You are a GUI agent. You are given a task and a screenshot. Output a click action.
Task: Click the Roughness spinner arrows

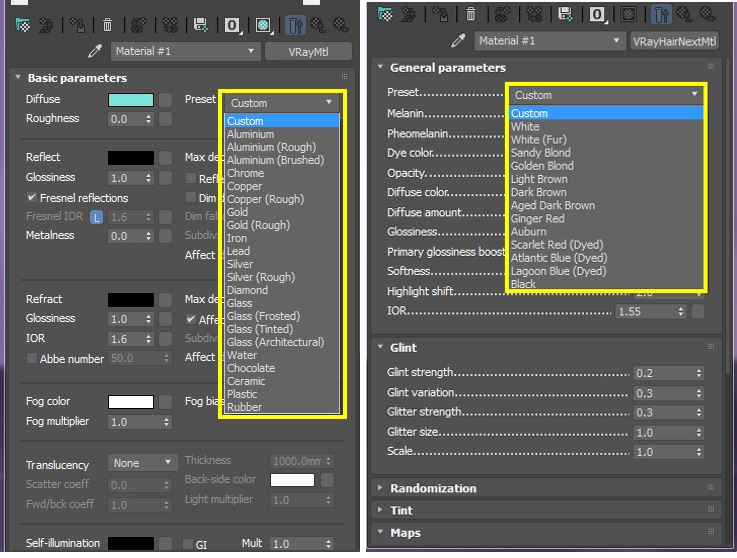[149, 119]
